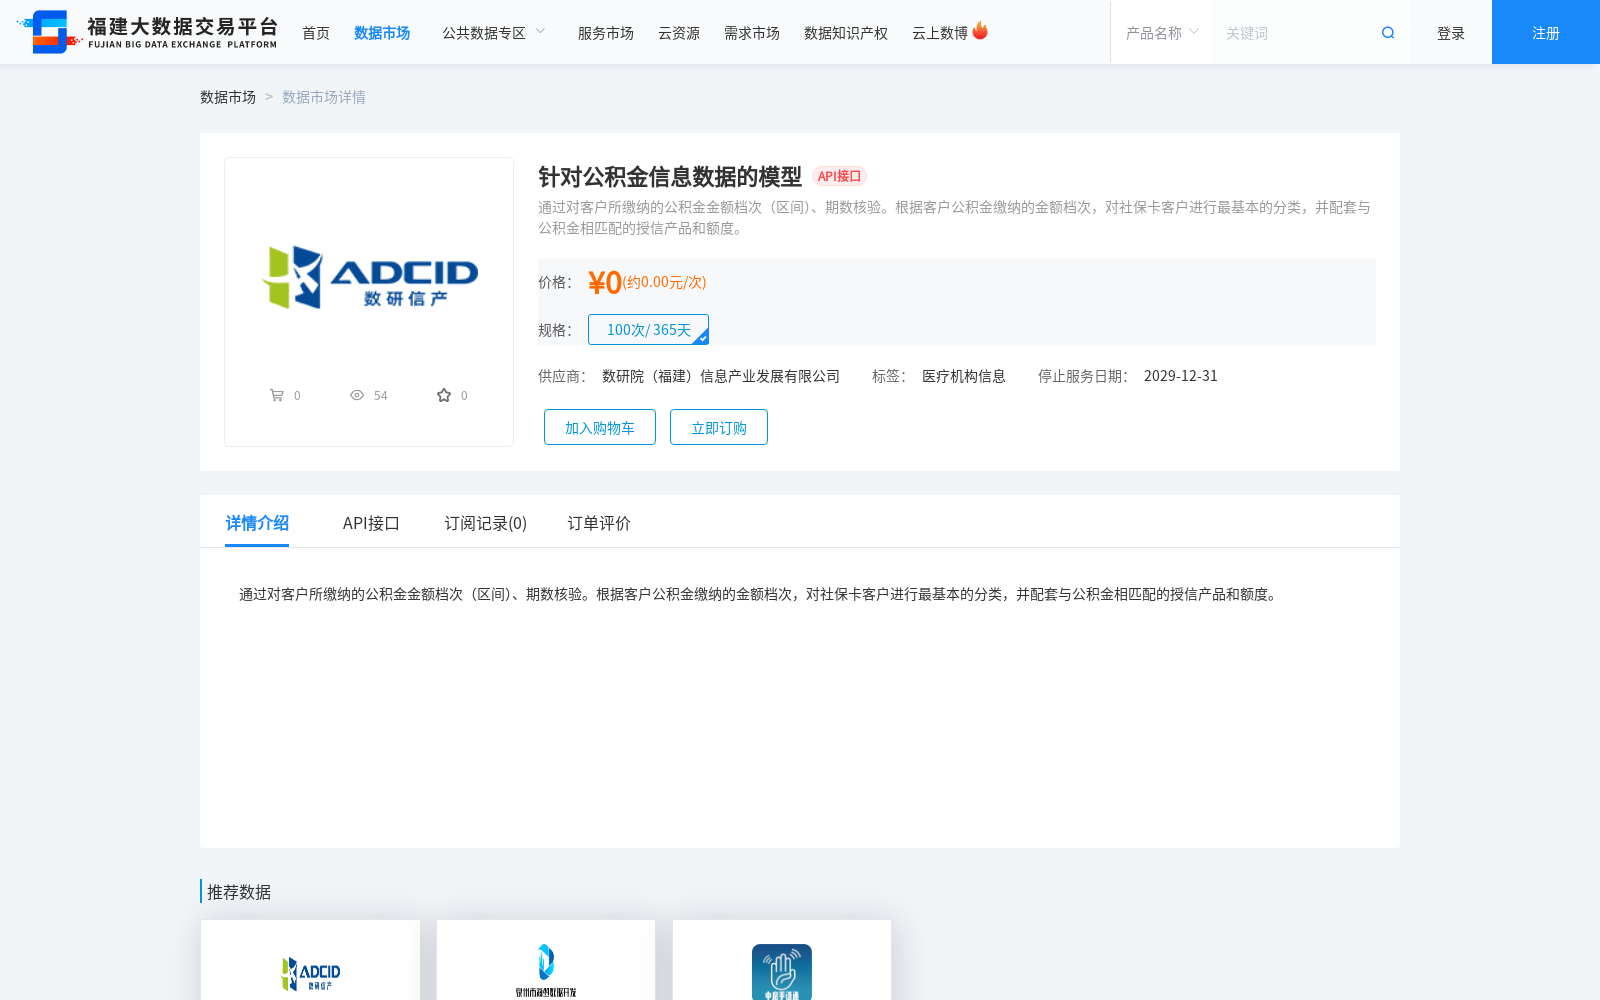Open the third recommended card with hand icon

tap(782, 960)
